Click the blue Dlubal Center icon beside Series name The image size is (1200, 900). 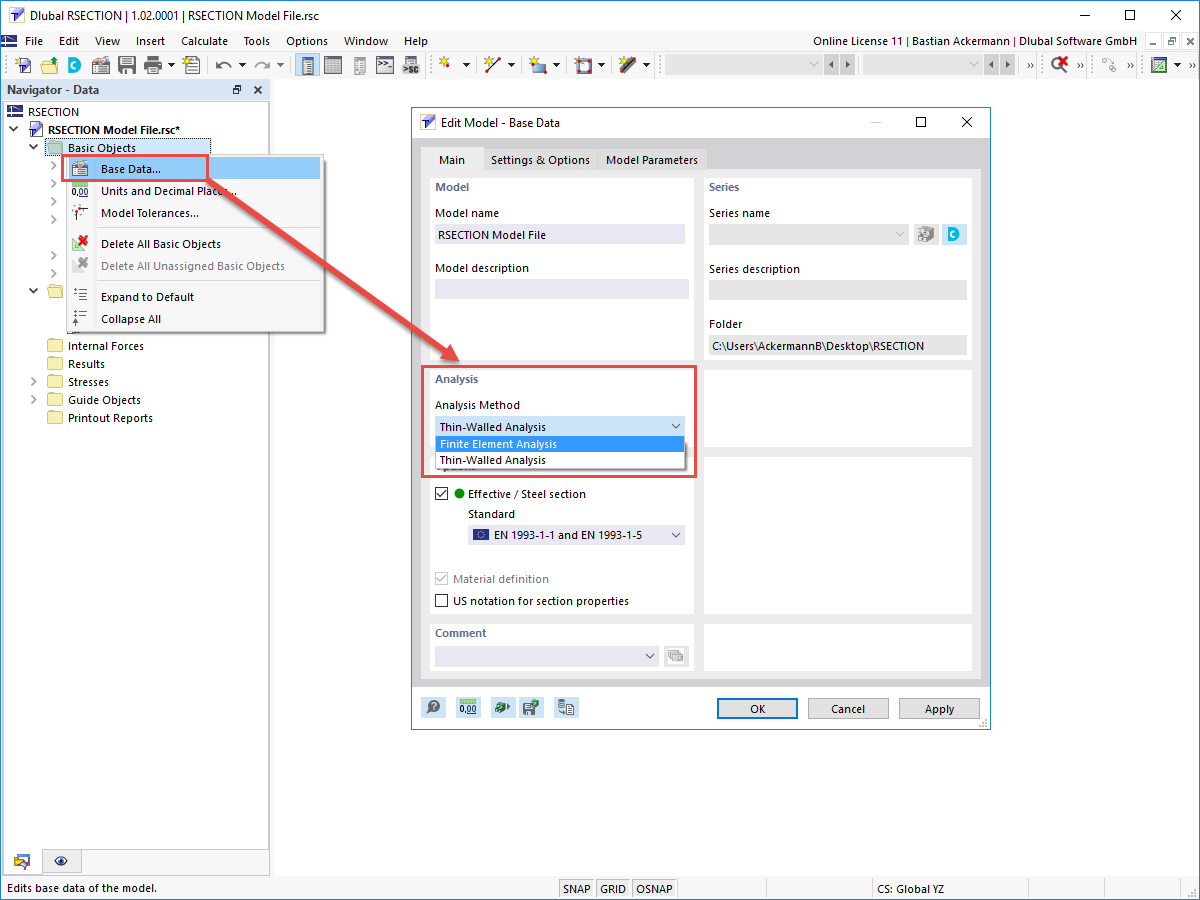click(954, 234)
